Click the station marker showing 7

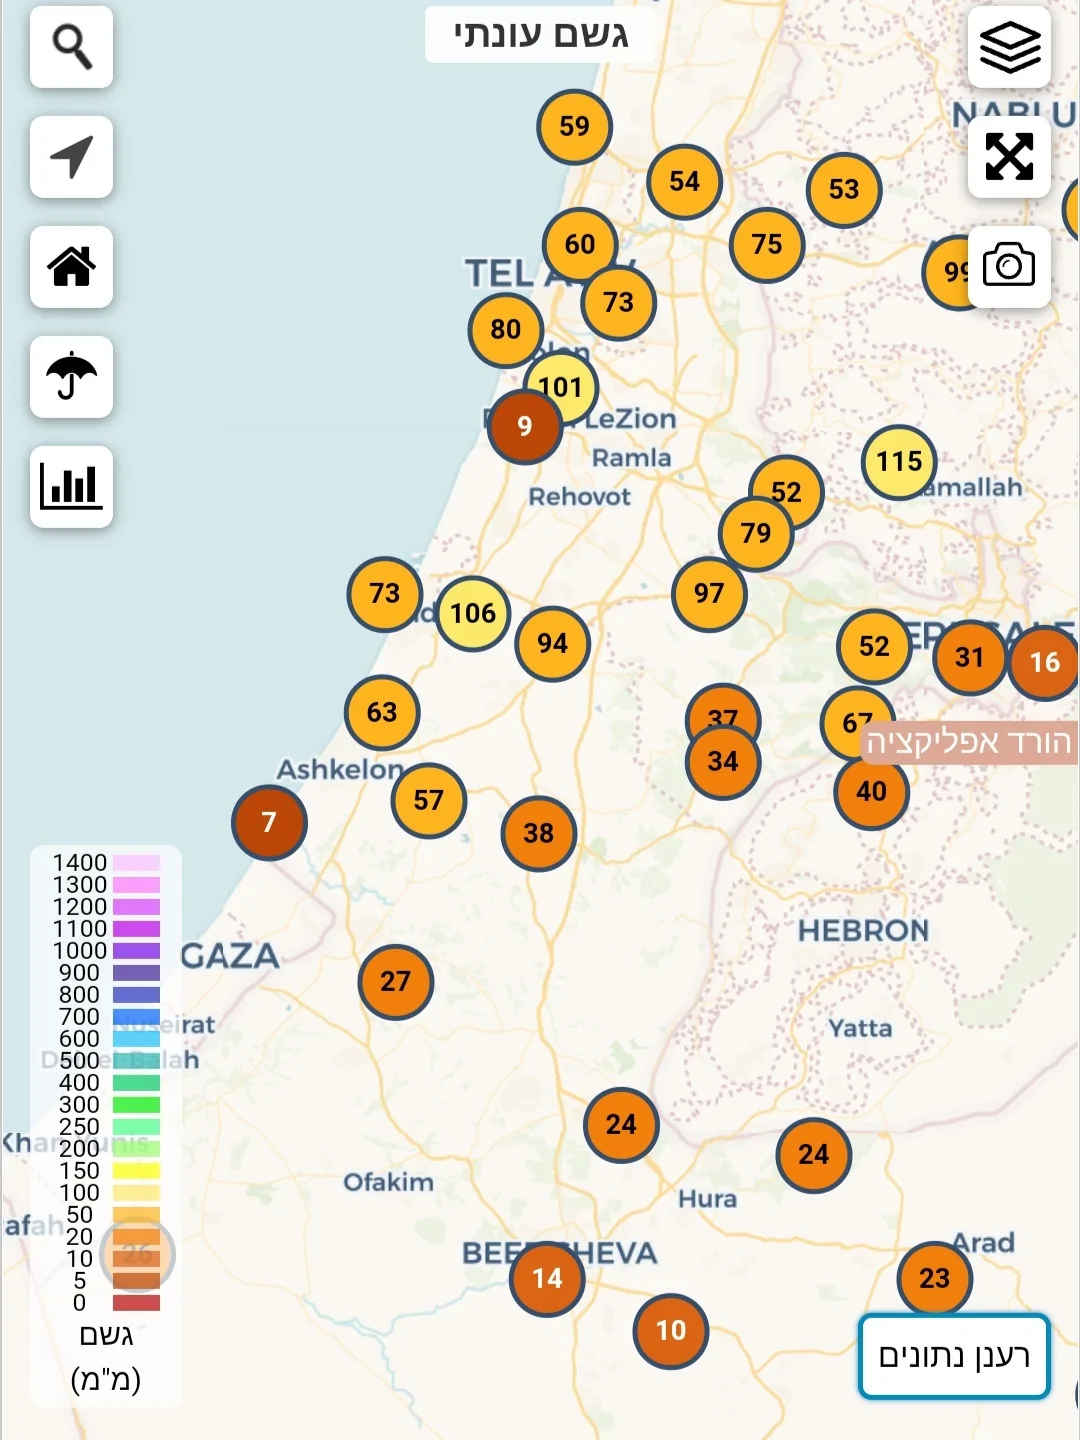[269, 823]
